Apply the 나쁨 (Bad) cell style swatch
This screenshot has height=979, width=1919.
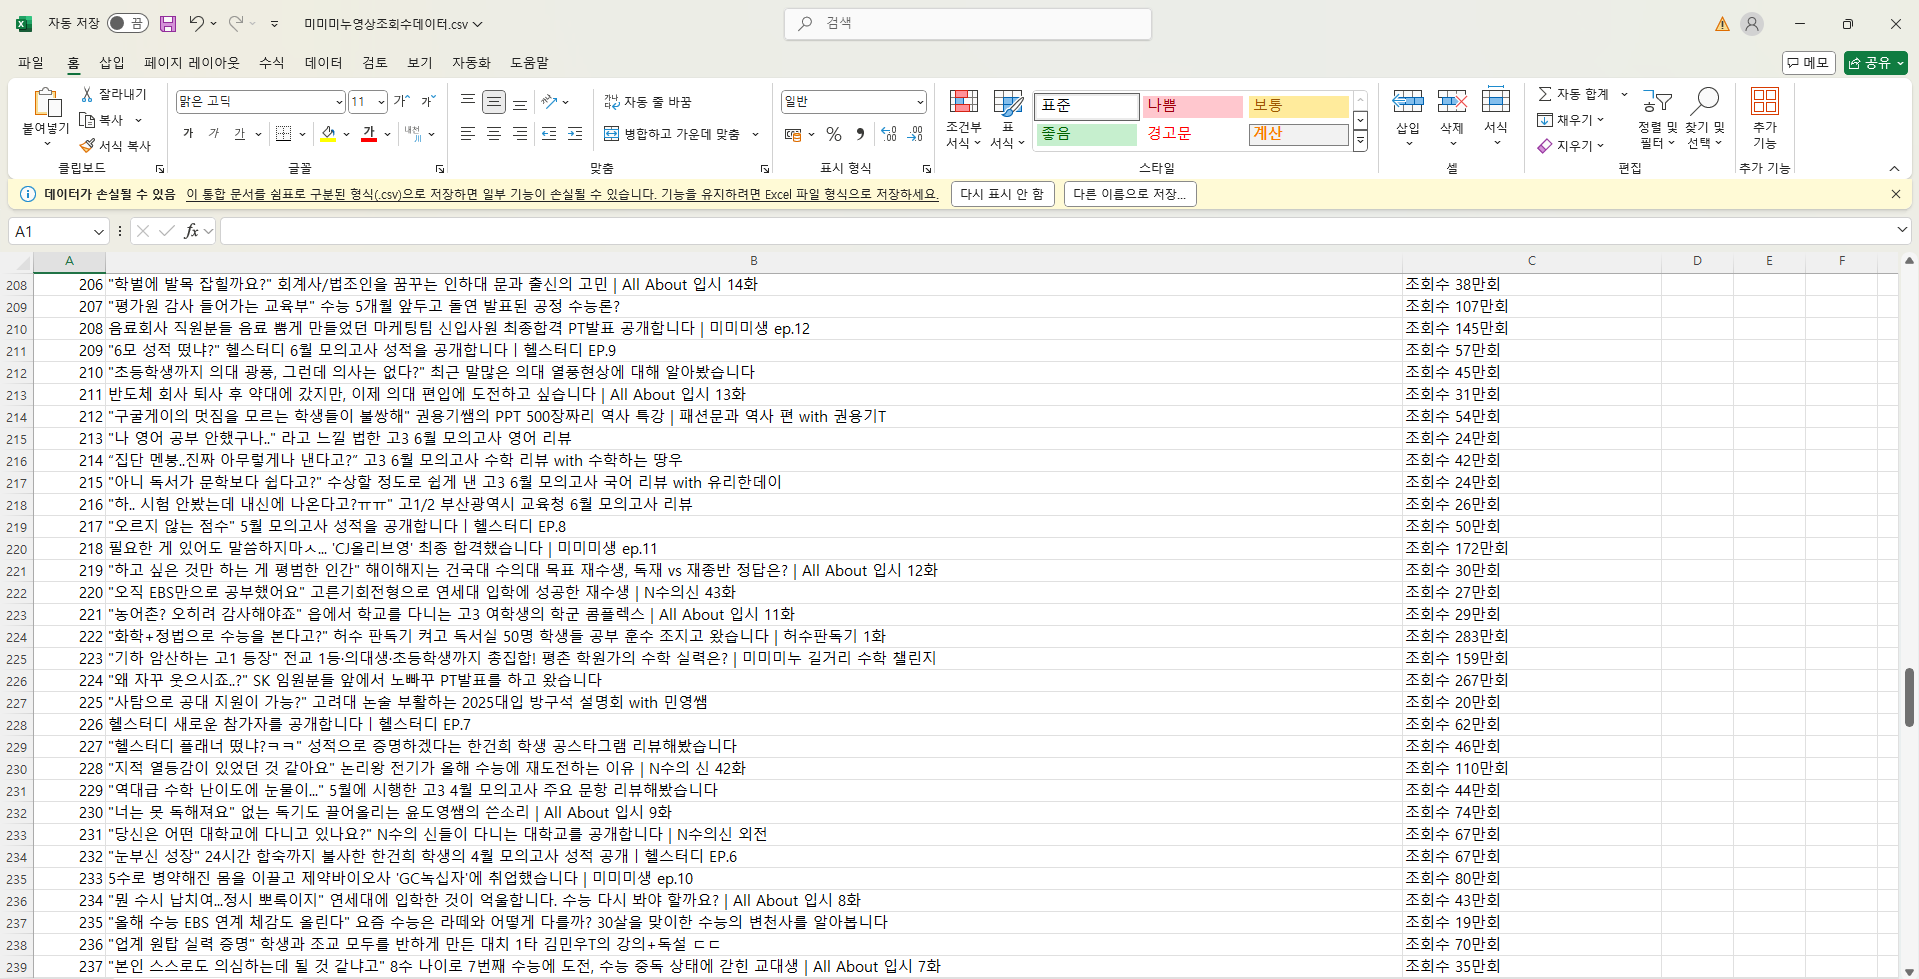tap(1192, 106)
